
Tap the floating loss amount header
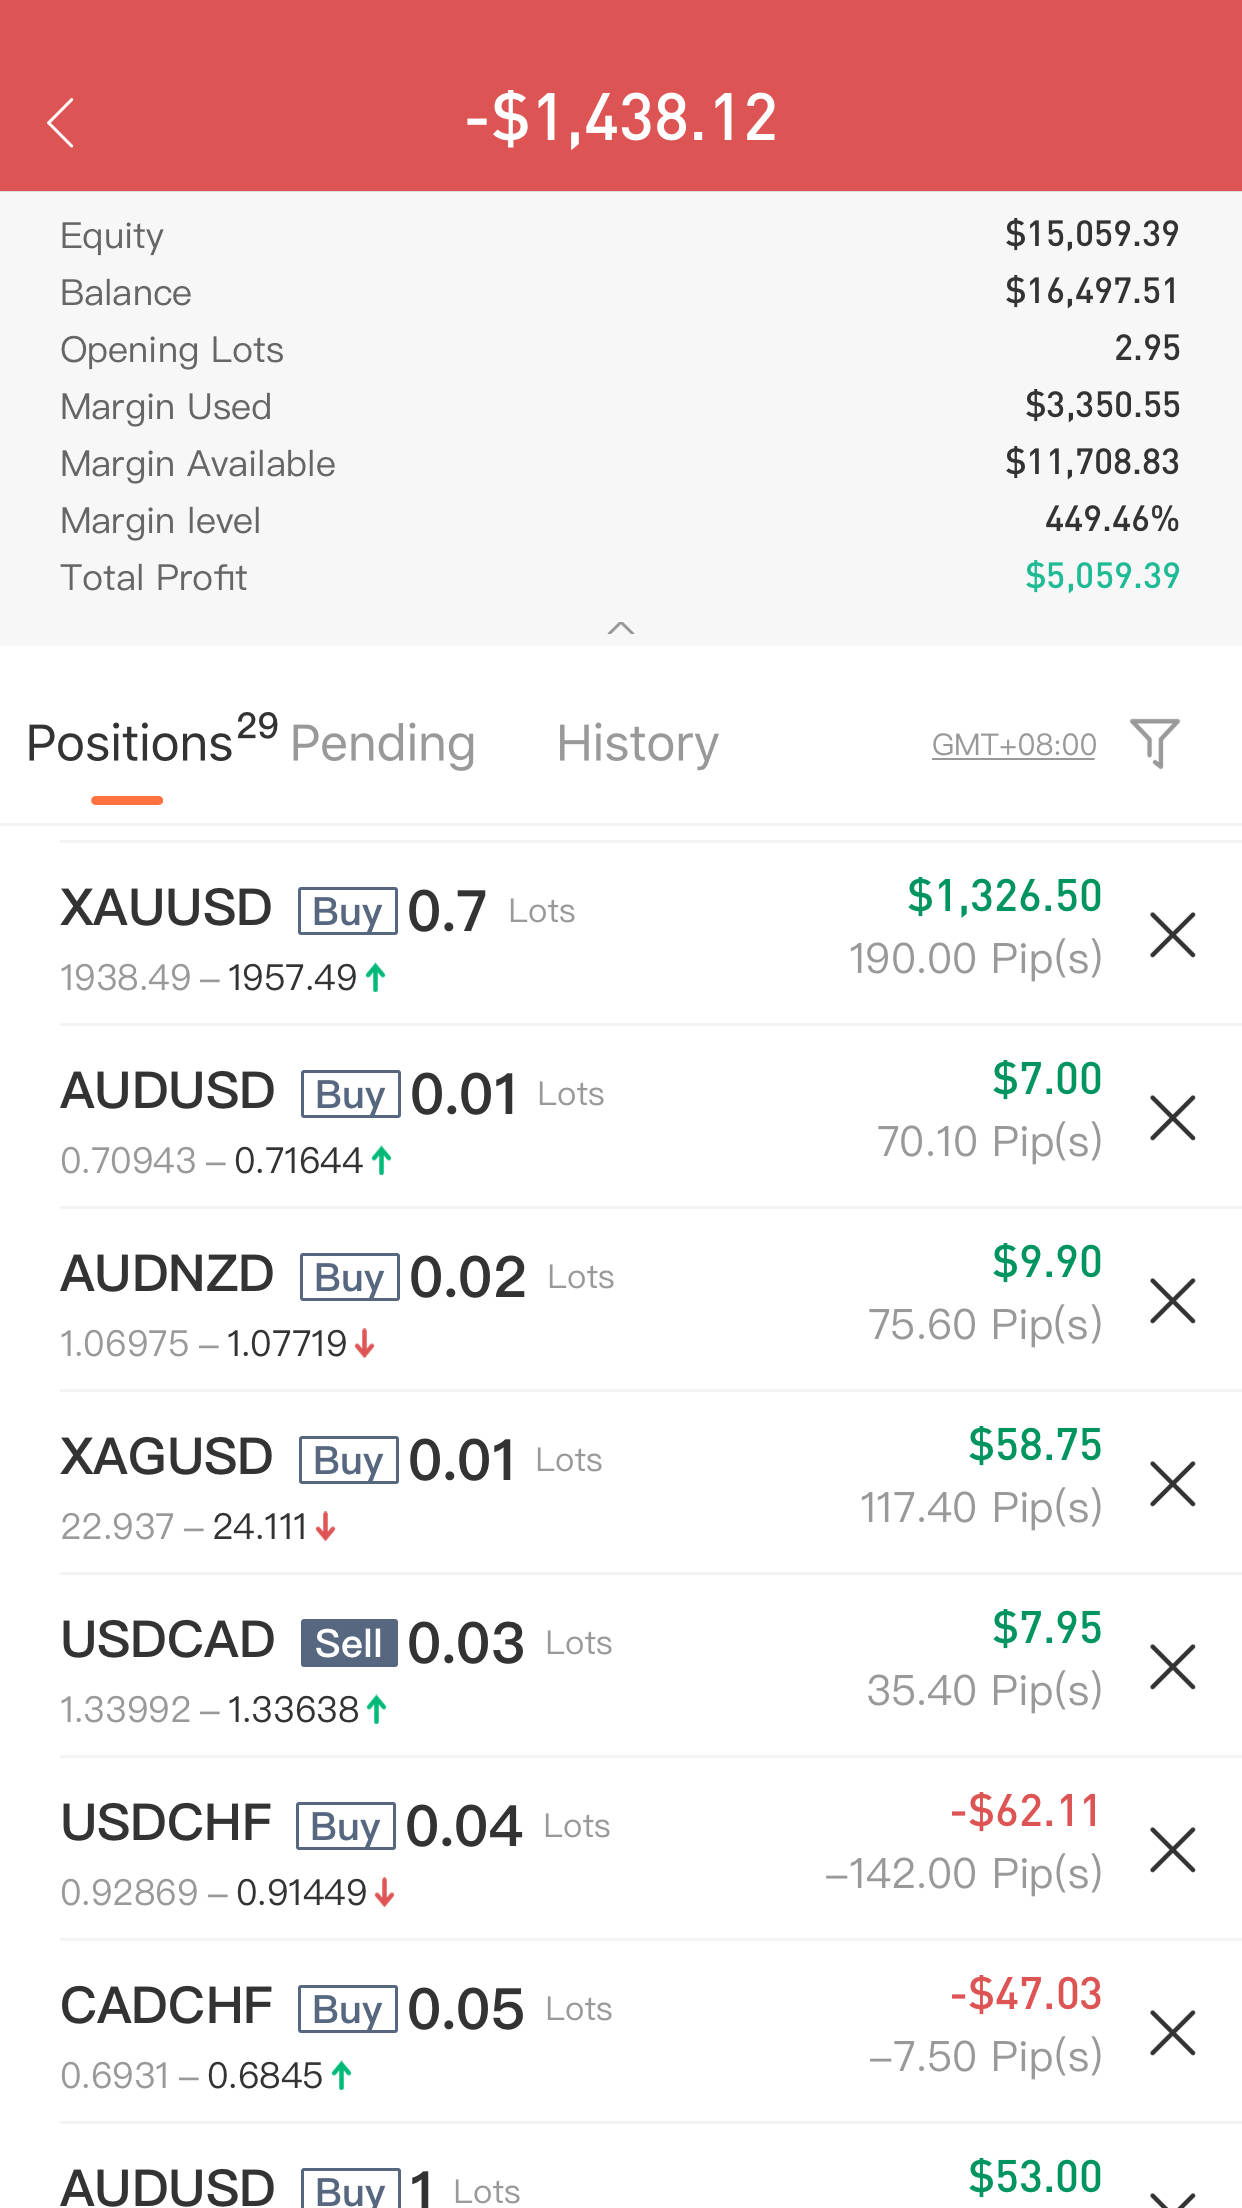tap(621, 118)
